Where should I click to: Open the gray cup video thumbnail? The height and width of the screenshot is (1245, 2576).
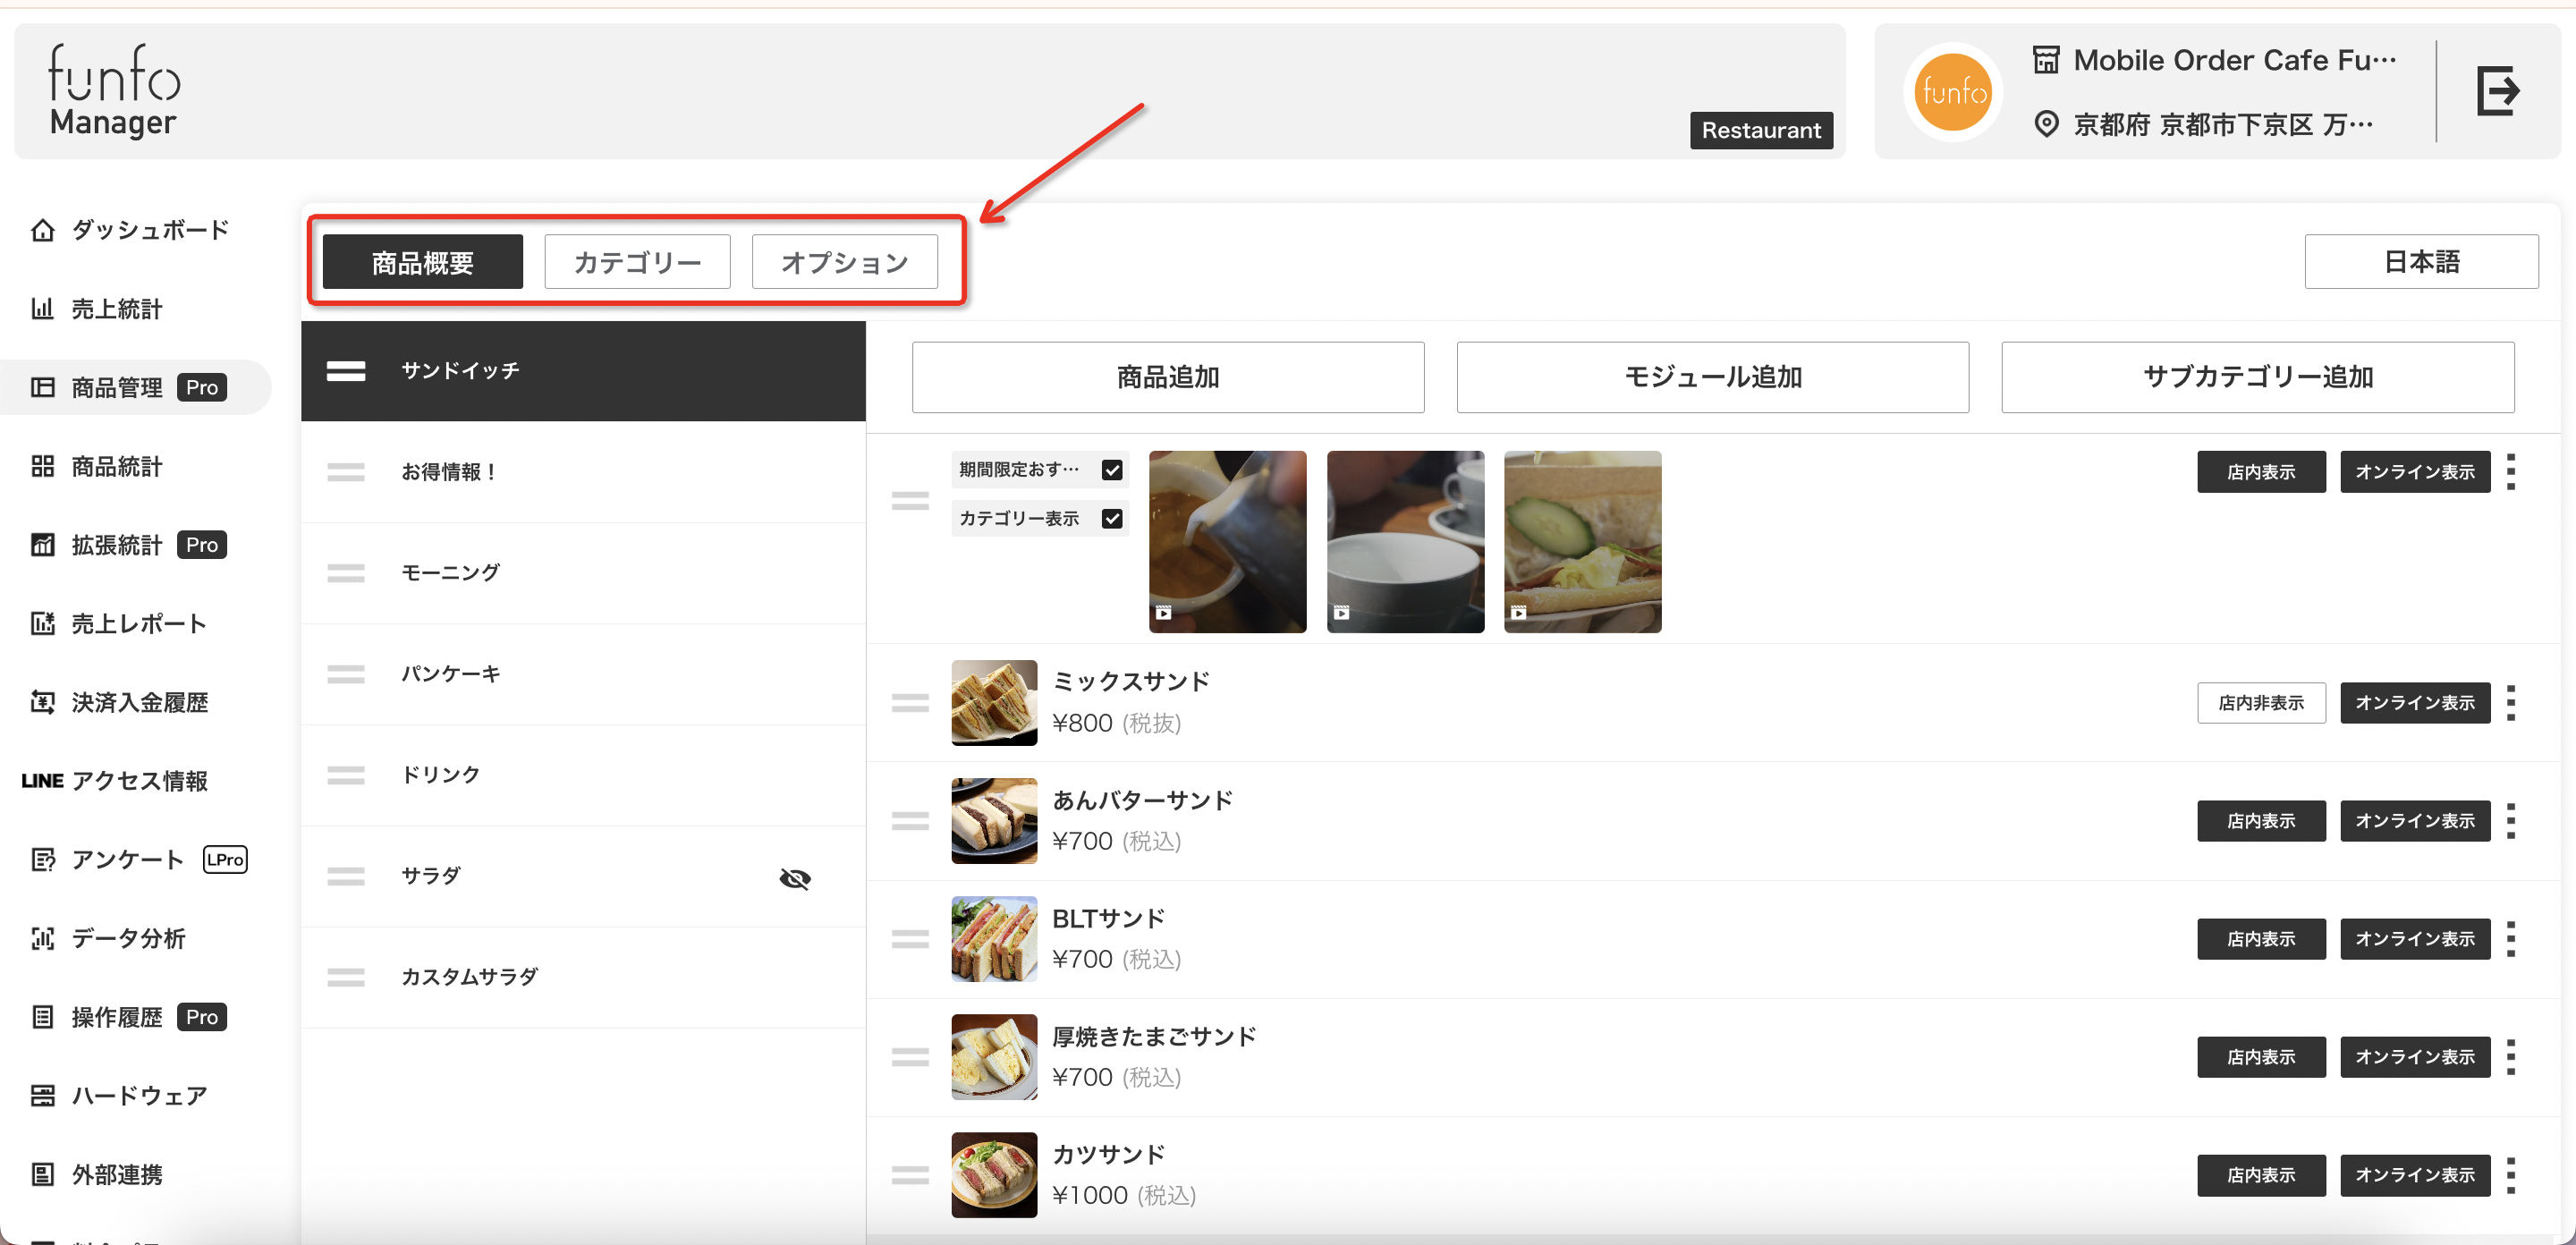point(1405,542)
